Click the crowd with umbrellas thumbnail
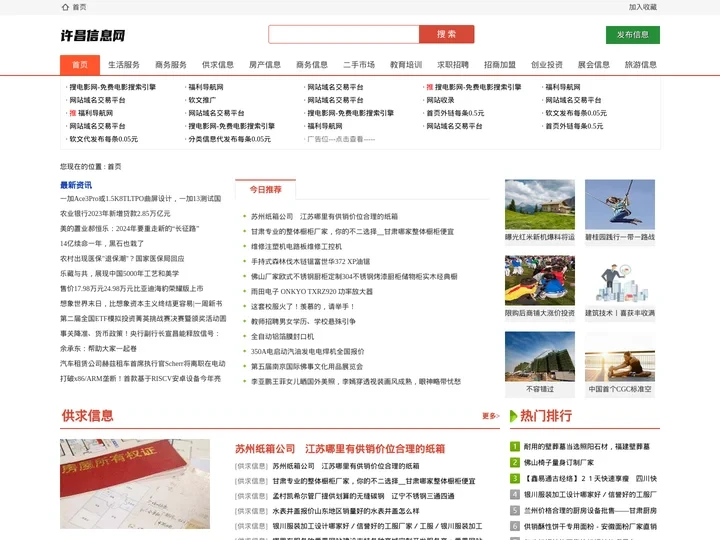This screenshot has width=720, height=540. pos(540,280)
